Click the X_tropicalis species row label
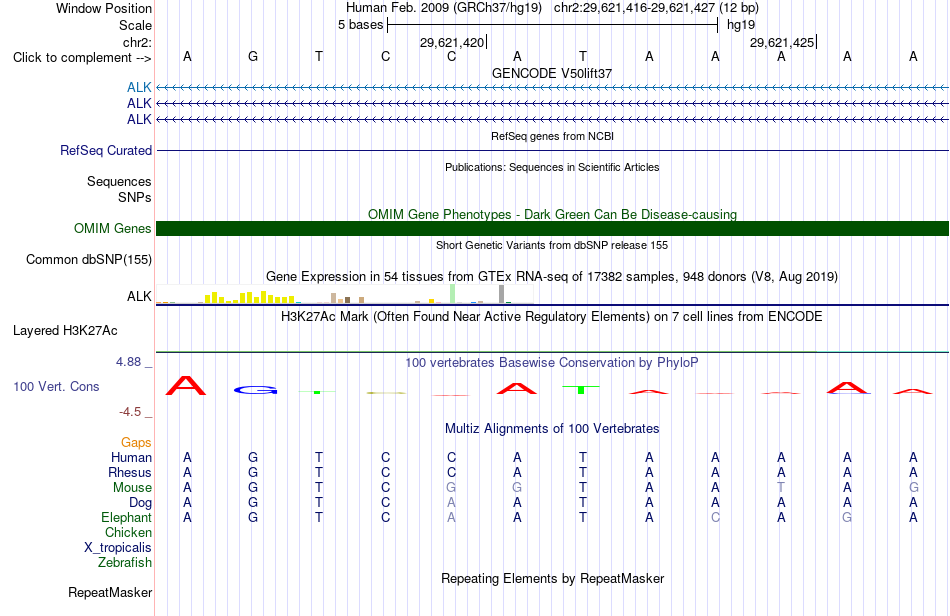This screenshot has width=950, height=616. pos(118,548)
